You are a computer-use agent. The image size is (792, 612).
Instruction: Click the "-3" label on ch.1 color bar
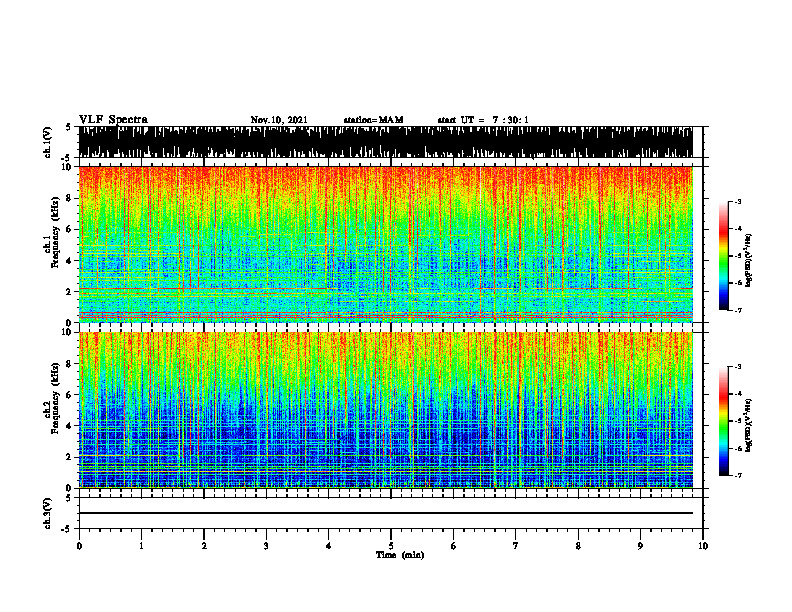[738, 202]
